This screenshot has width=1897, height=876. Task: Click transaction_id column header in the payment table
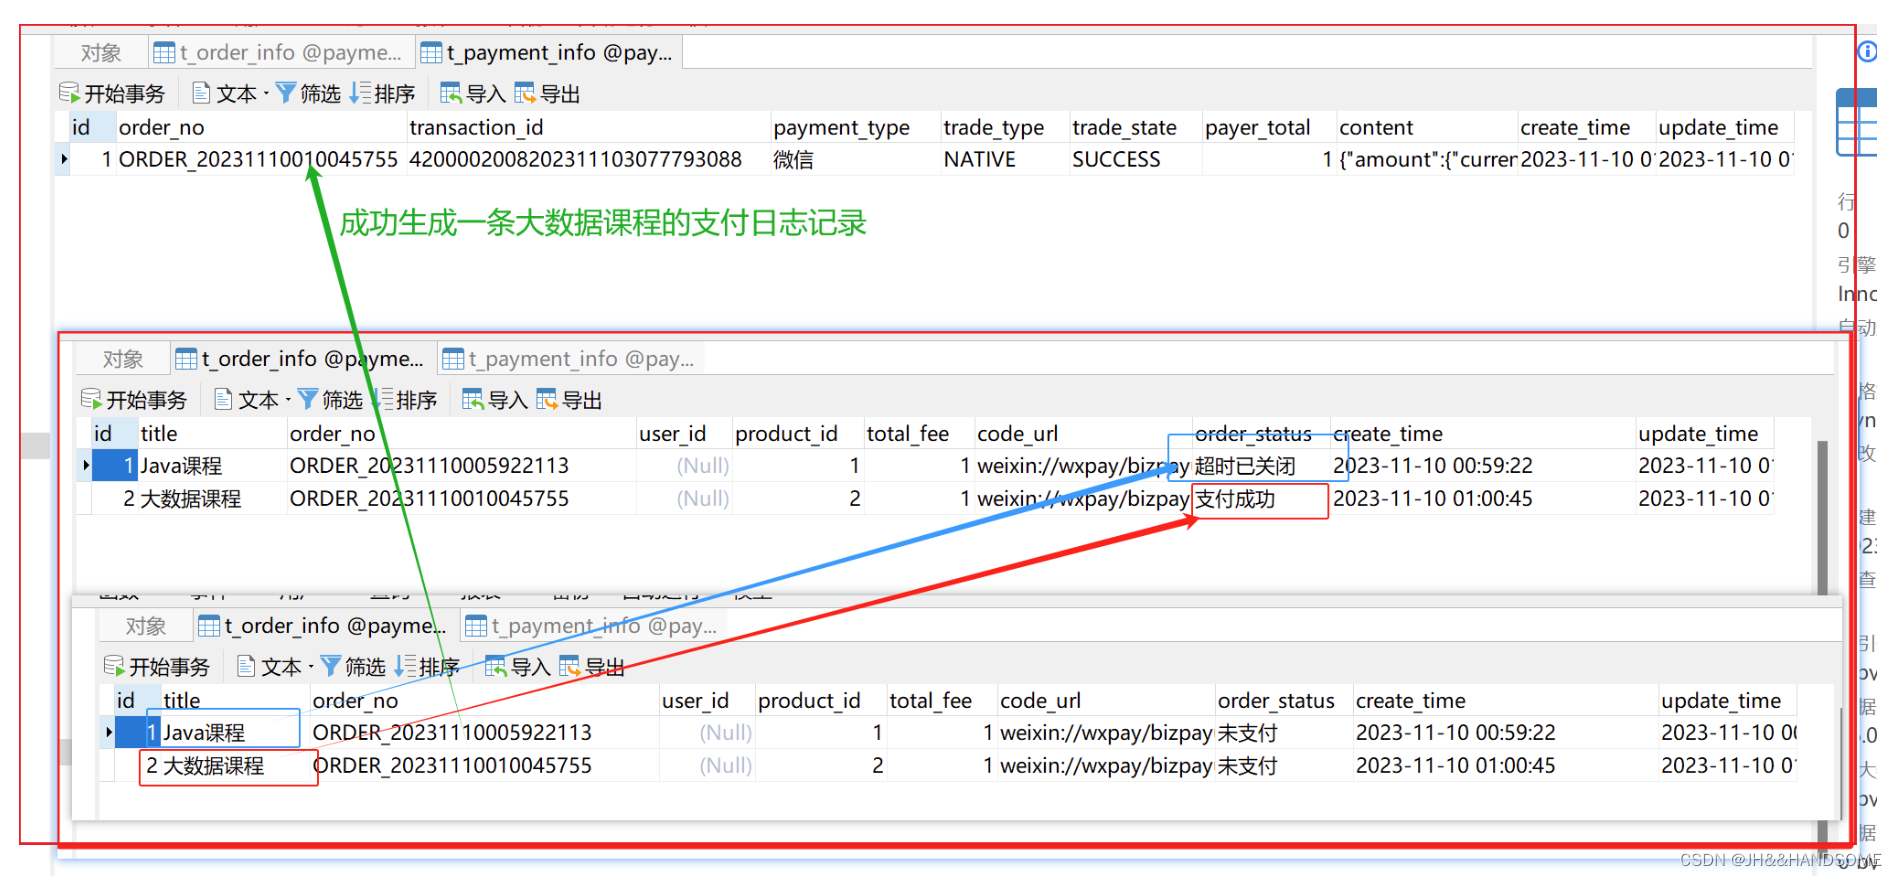point(588,127)
